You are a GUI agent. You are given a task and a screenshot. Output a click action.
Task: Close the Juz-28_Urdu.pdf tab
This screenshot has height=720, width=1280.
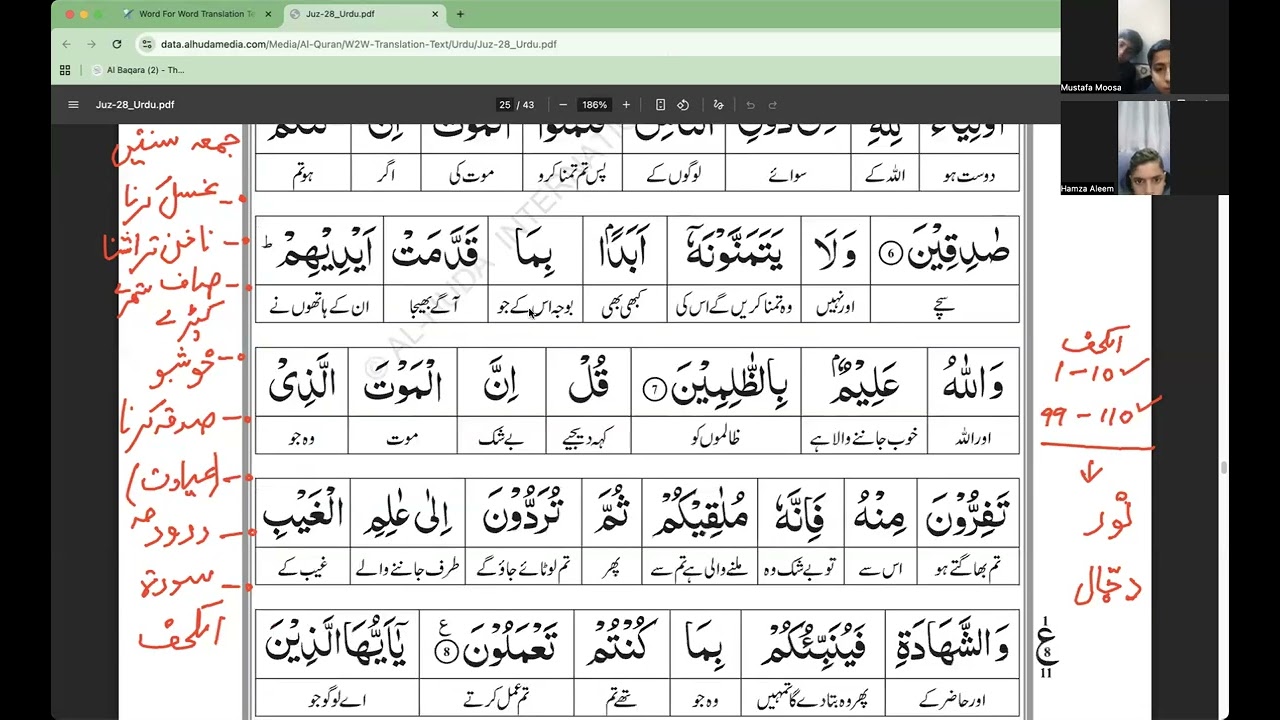pos(435,14)
